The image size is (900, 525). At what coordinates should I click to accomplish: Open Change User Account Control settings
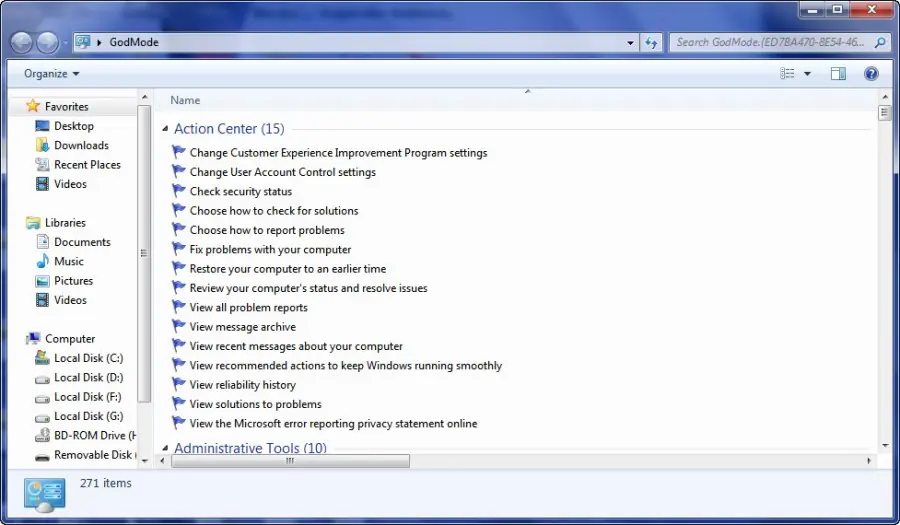point(282,172)
